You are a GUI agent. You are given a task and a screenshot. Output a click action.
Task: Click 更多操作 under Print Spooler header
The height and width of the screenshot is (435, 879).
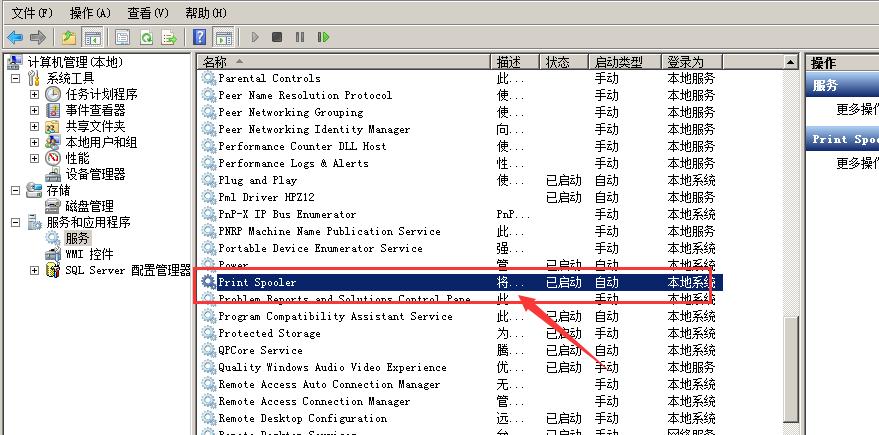[x=857, y=163]
